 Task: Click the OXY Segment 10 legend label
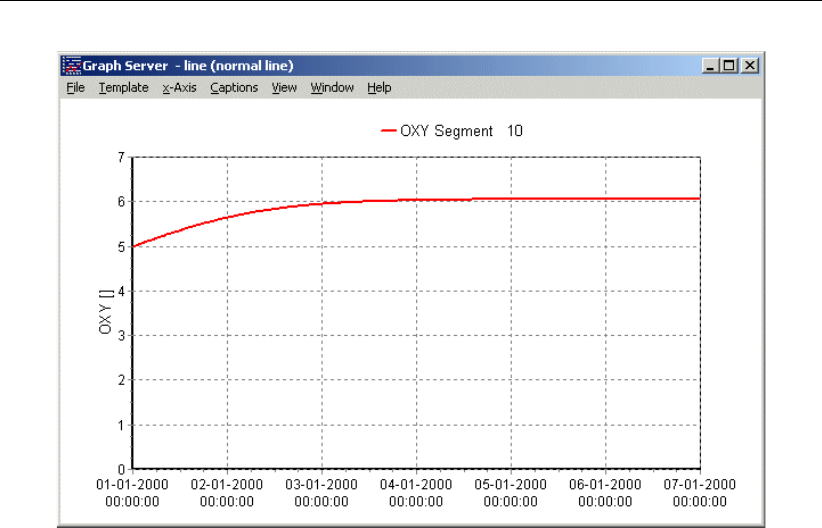tap(461, 131)
